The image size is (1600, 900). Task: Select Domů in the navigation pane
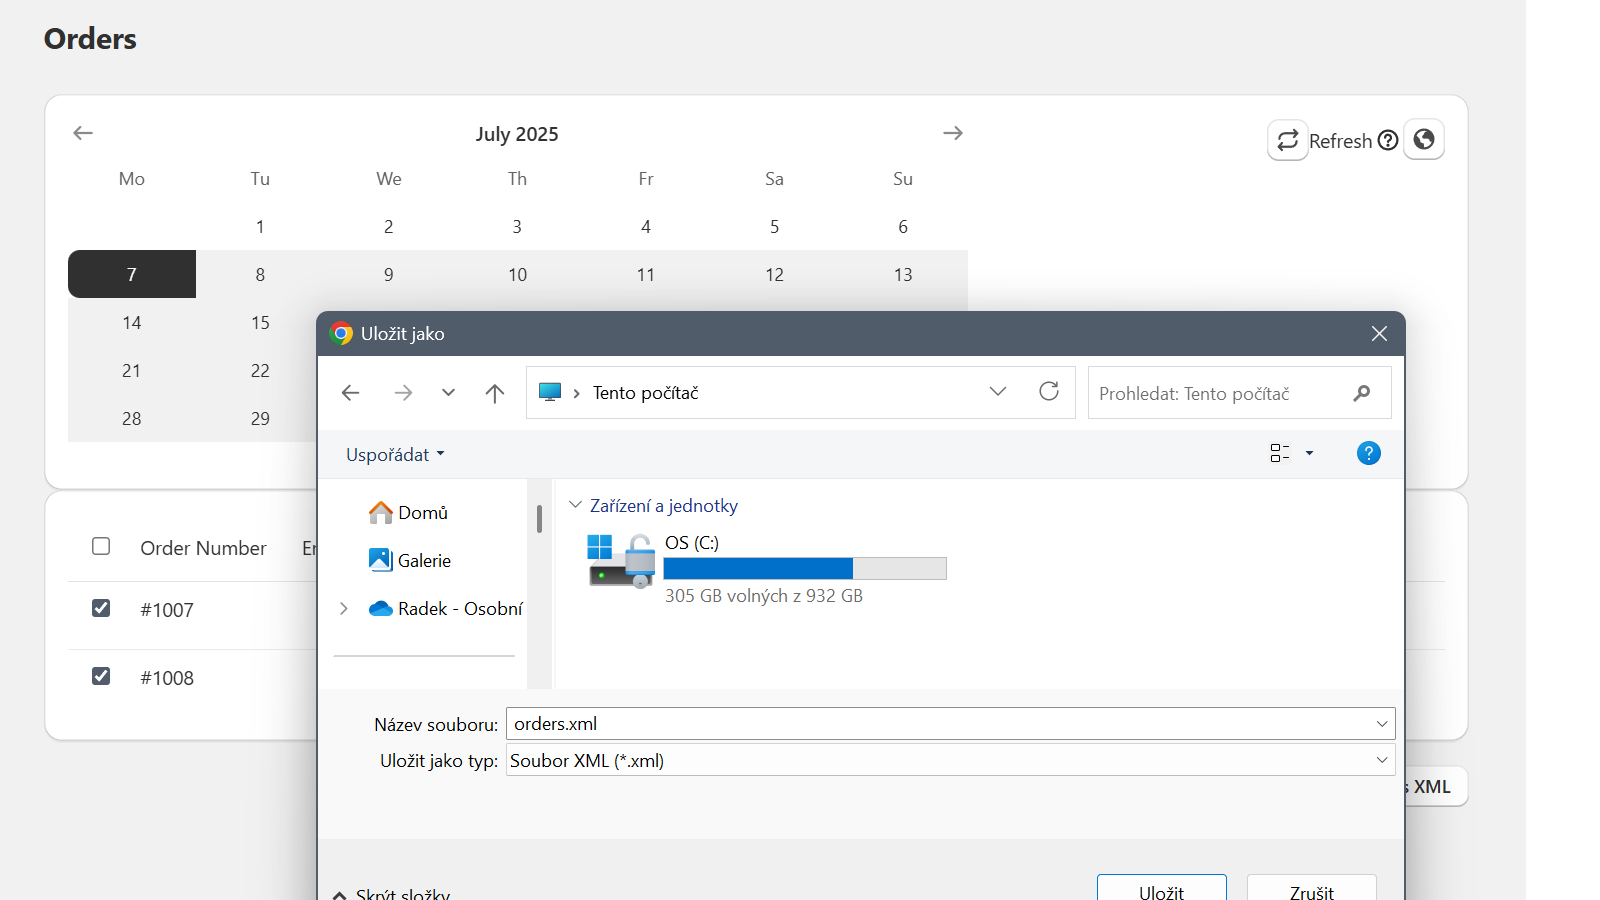[408, 512]
